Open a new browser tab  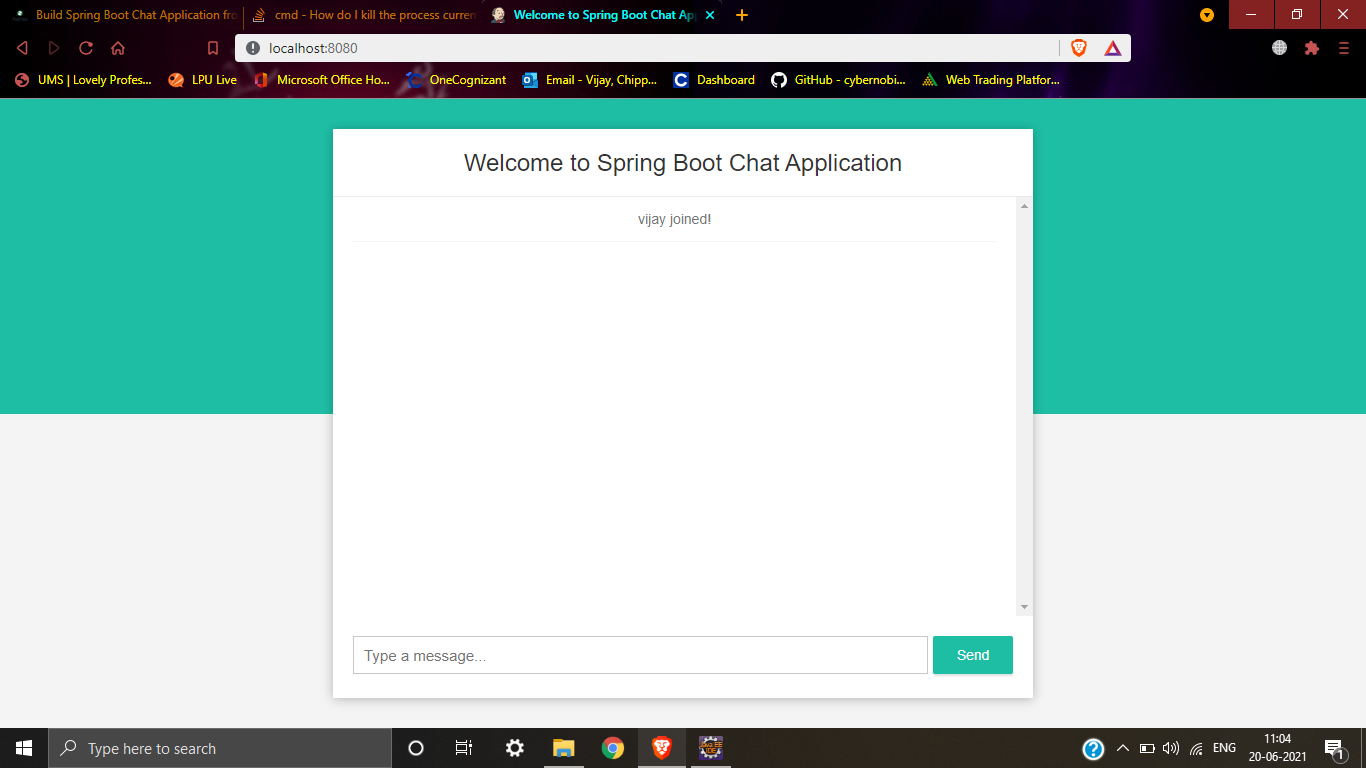coord(742,15)
